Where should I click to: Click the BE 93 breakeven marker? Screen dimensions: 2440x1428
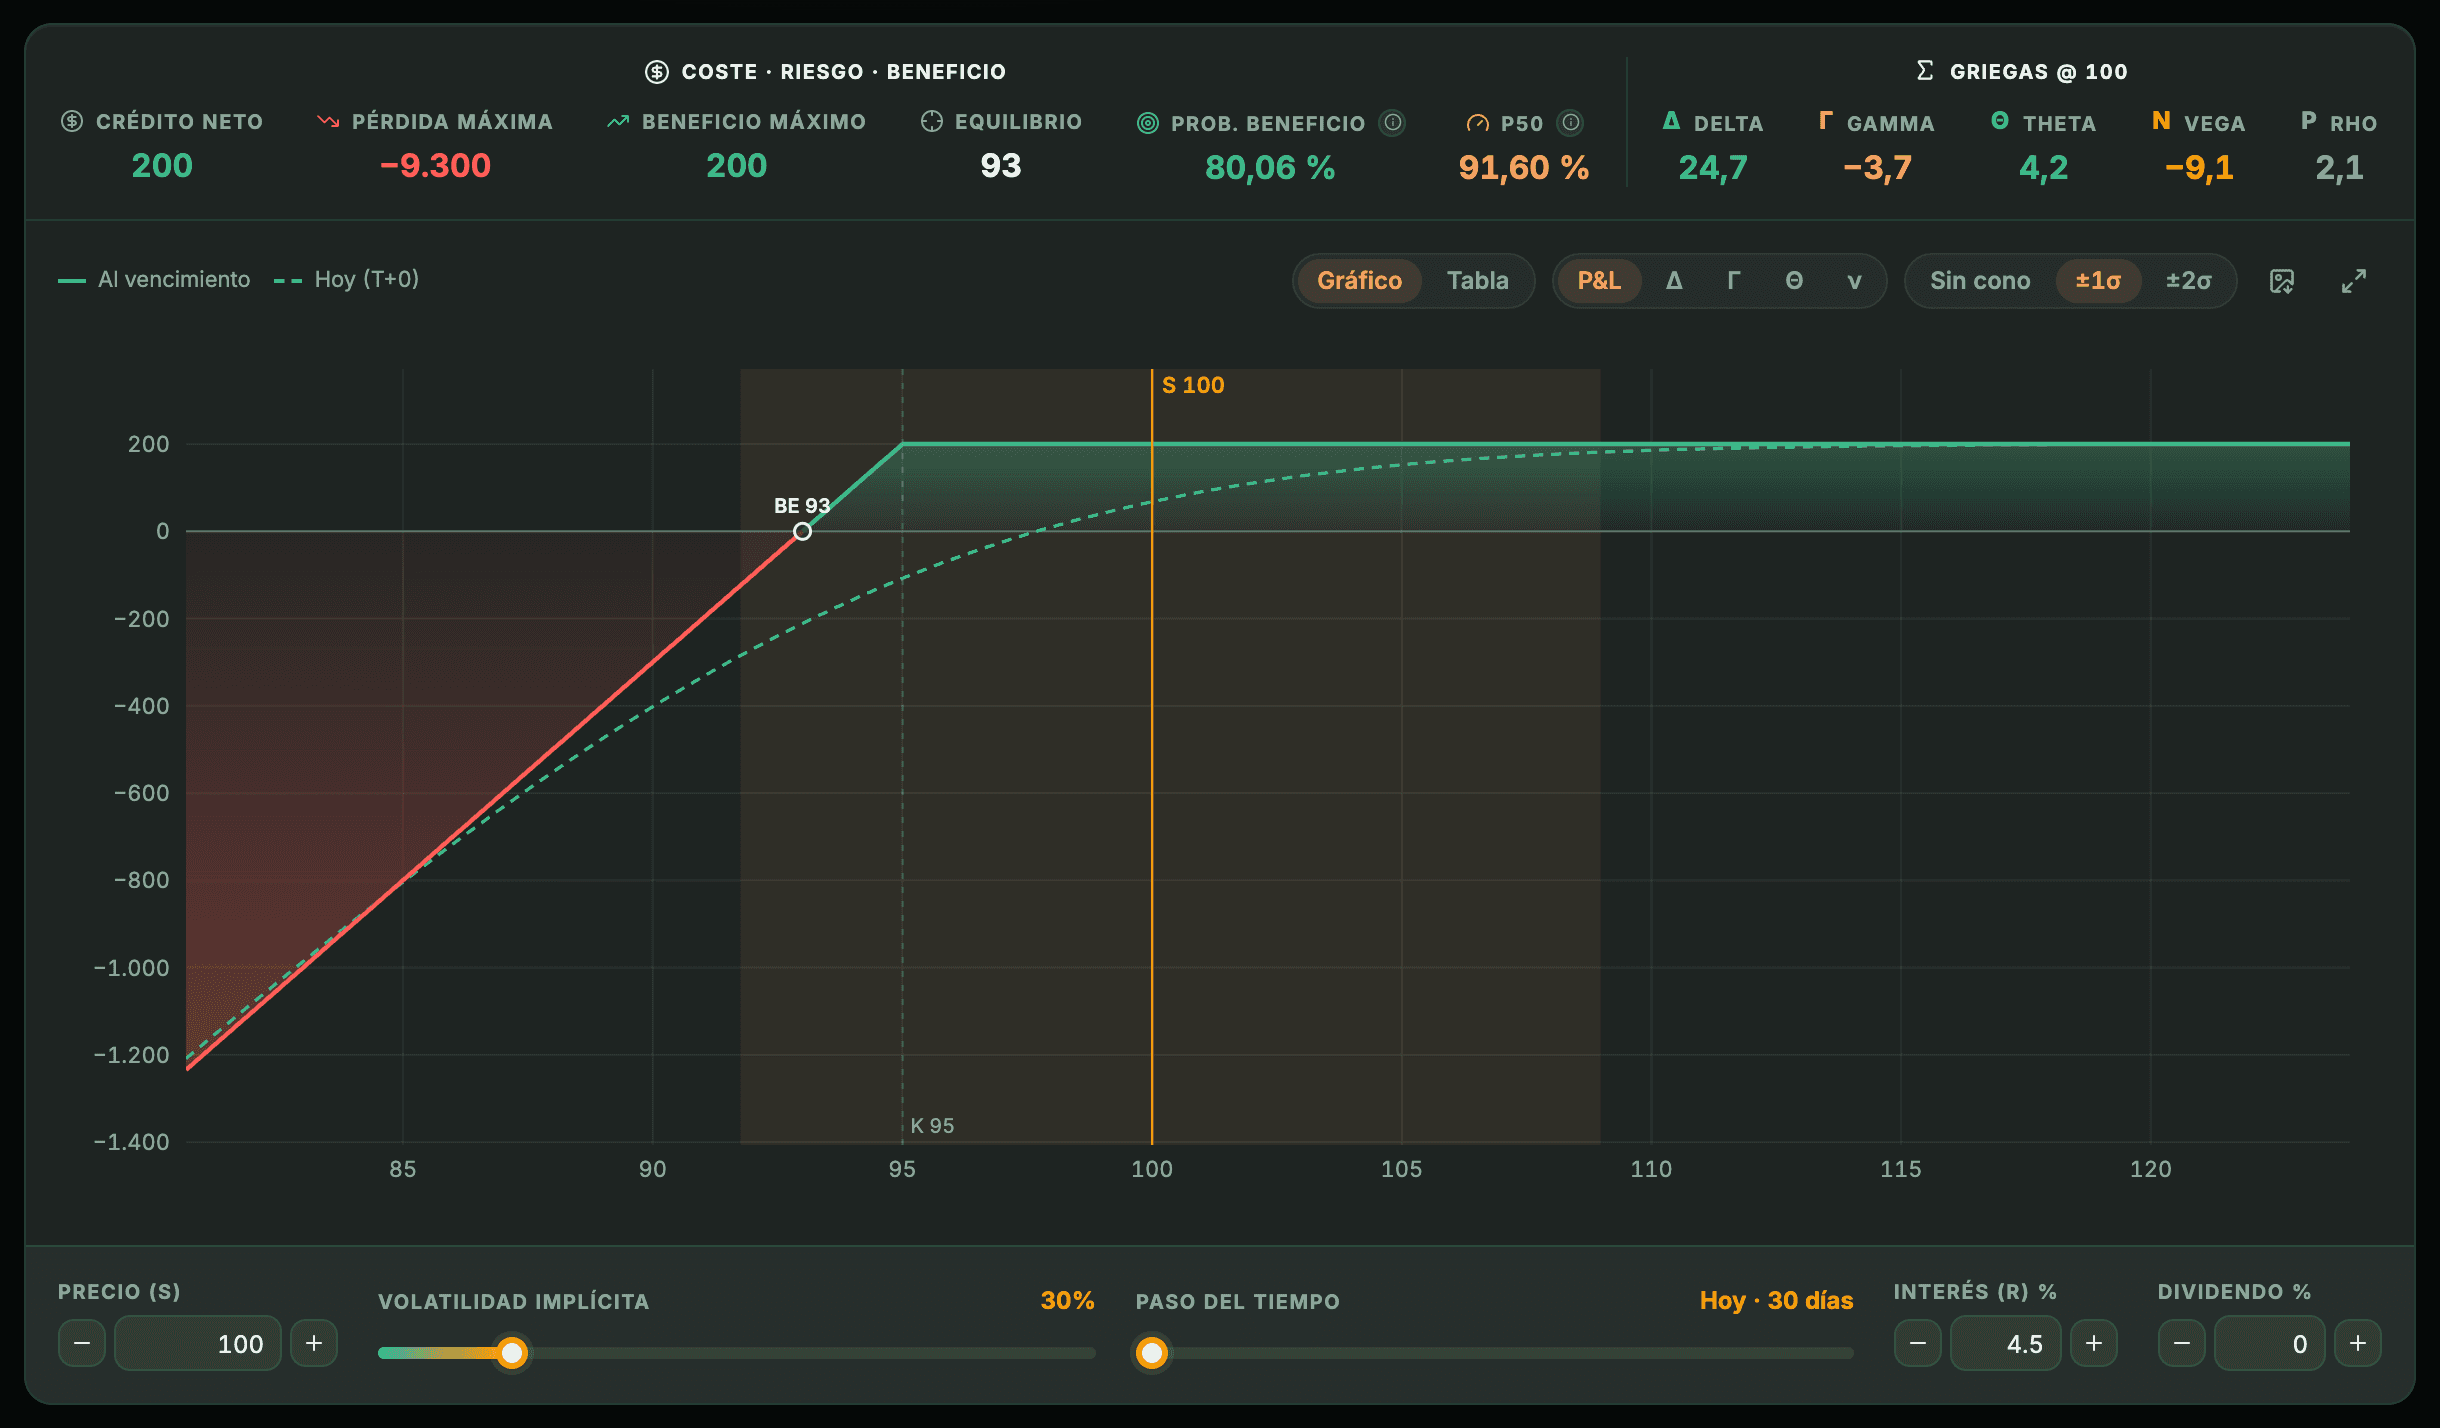(802, 531)
